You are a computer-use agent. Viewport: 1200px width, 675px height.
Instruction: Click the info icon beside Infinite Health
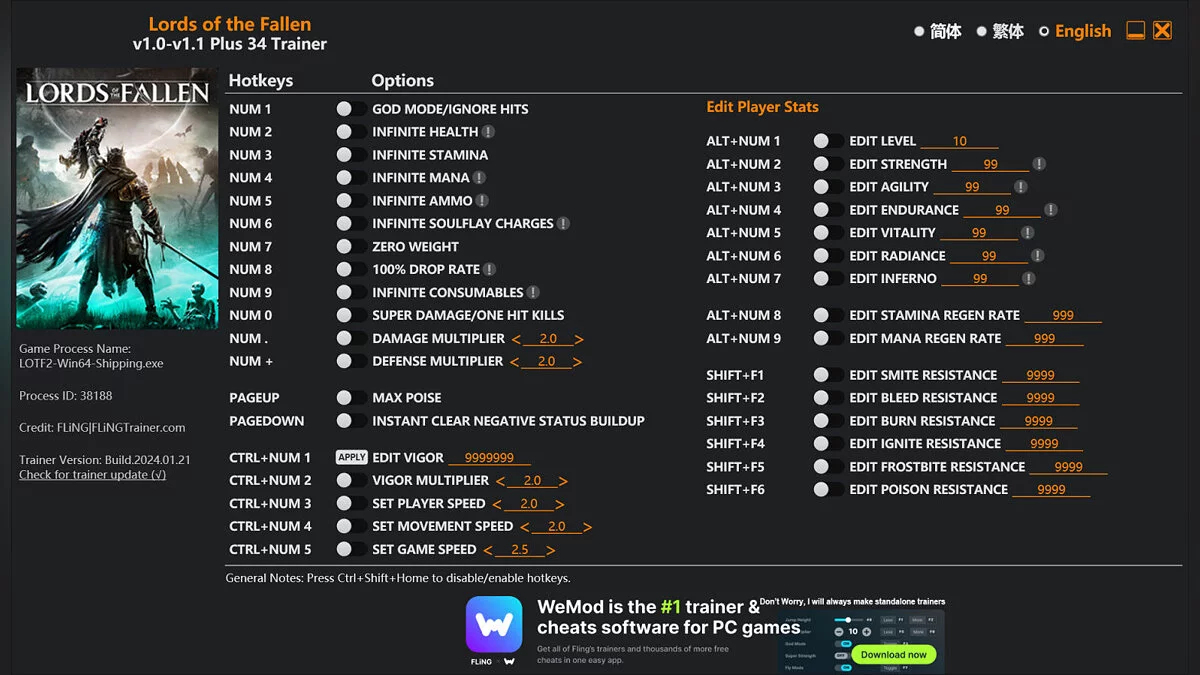coord(488,132)
